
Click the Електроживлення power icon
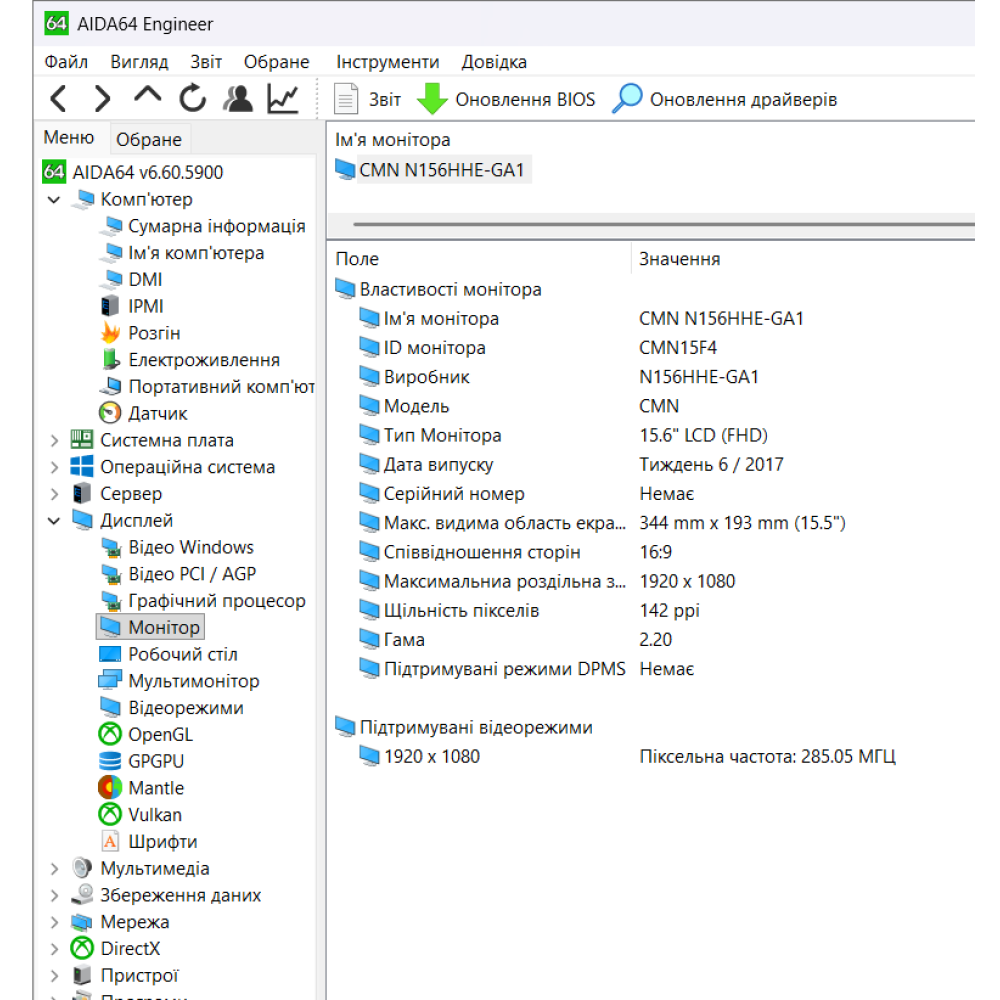pos(112,359)
